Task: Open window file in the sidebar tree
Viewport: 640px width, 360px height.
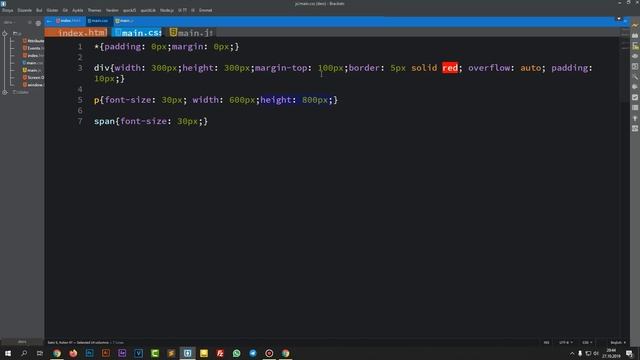Action: click(x=33, y=85)
